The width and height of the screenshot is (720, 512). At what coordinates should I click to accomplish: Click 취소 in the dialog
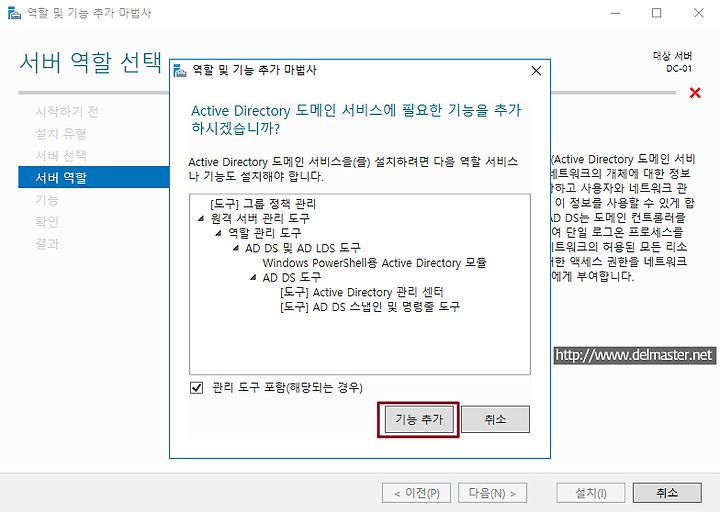click(x=495, y=419)
